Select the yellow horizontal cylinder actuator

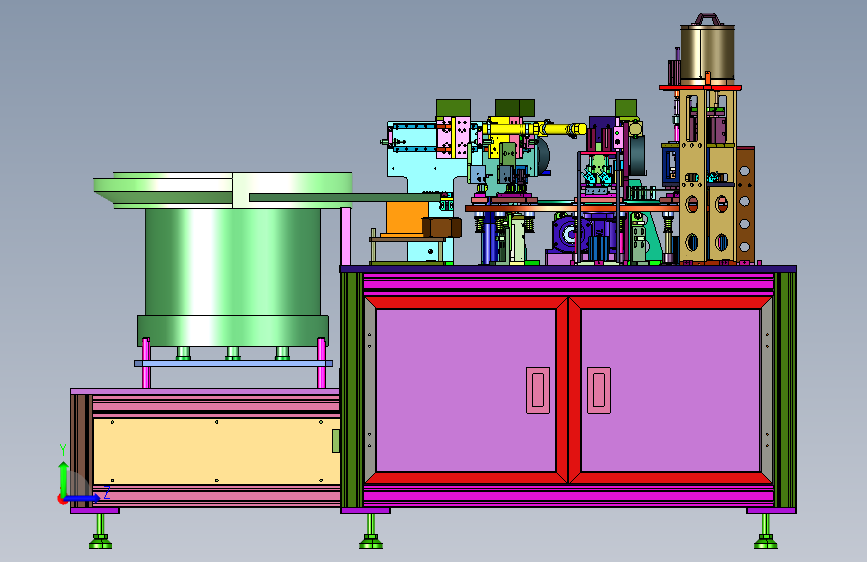coord(534,129)
